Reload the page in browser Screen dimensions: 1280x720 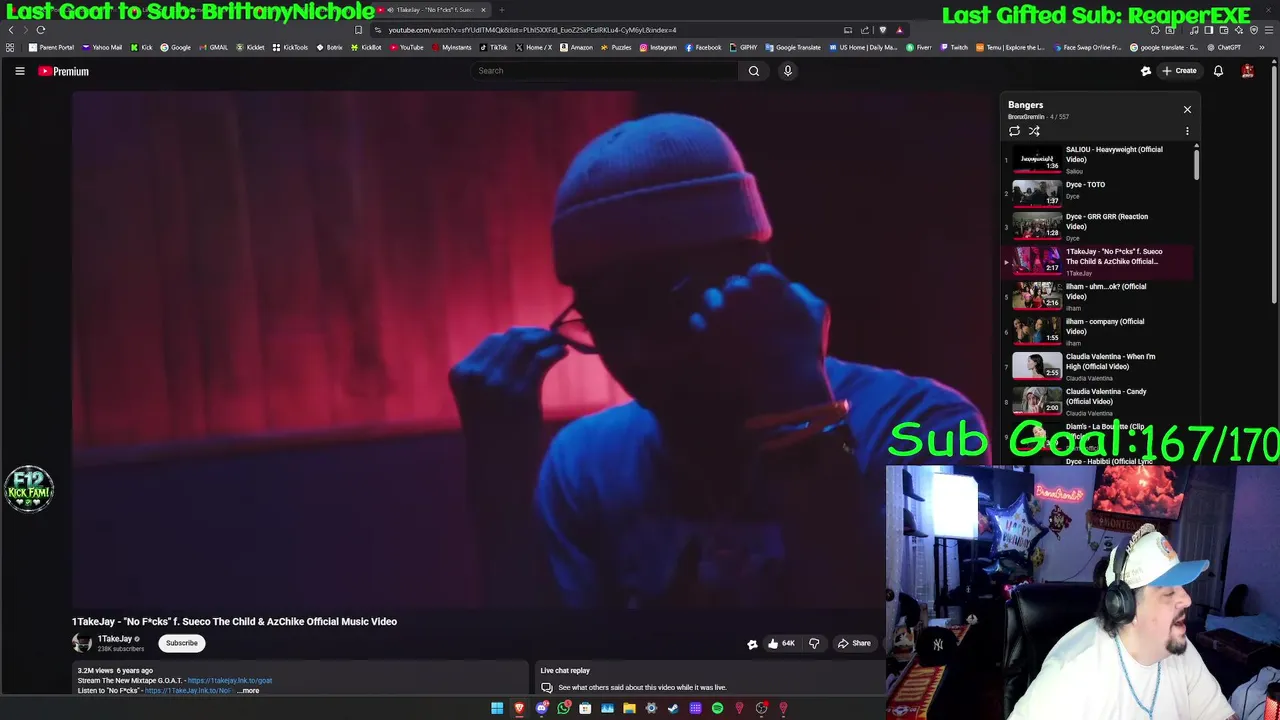pos(41,30)
